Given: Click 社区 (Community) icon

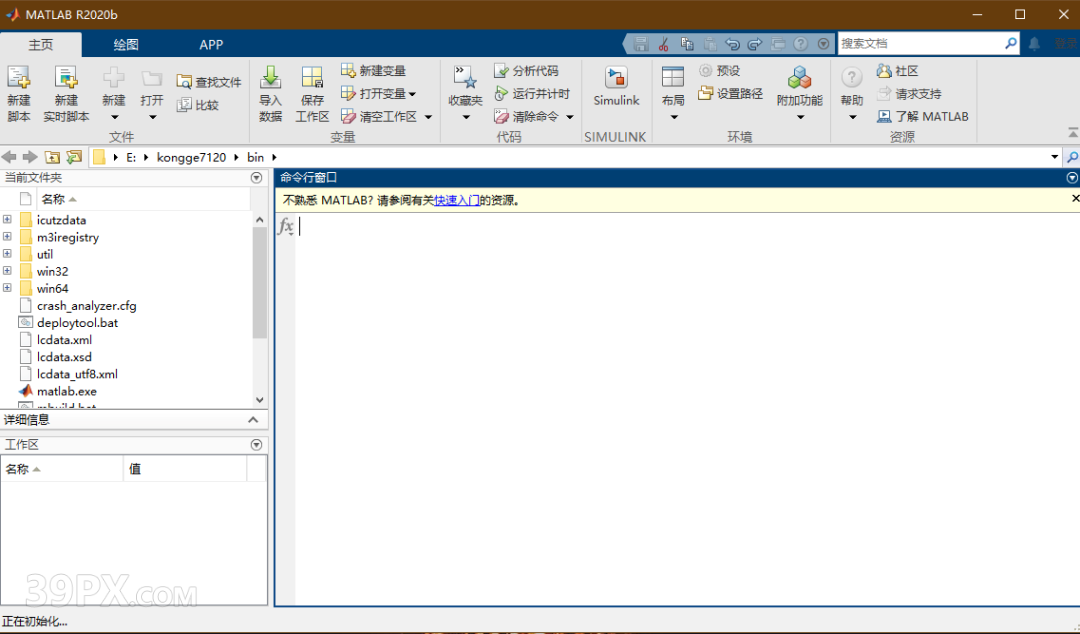Looking at the screenshot, I should pos(884,70).
